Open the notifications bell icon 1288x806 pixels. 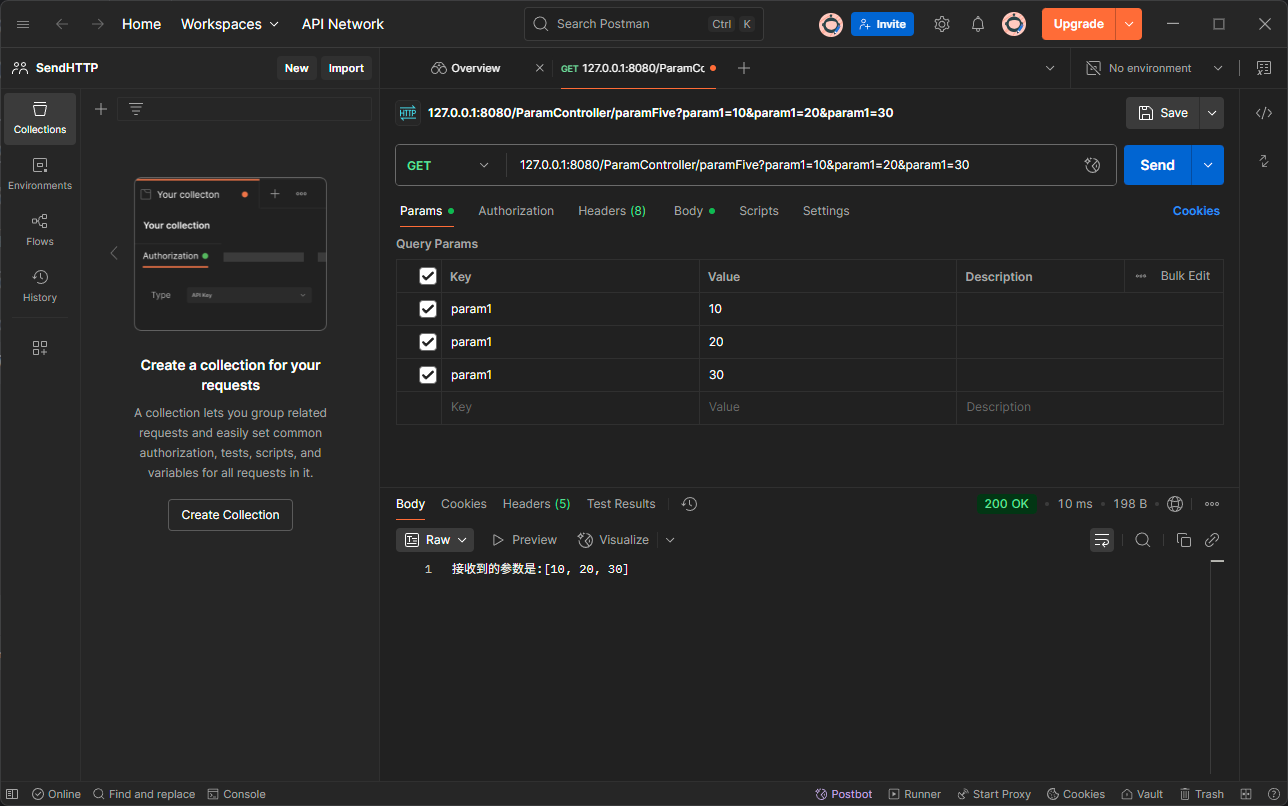(978, 24)
